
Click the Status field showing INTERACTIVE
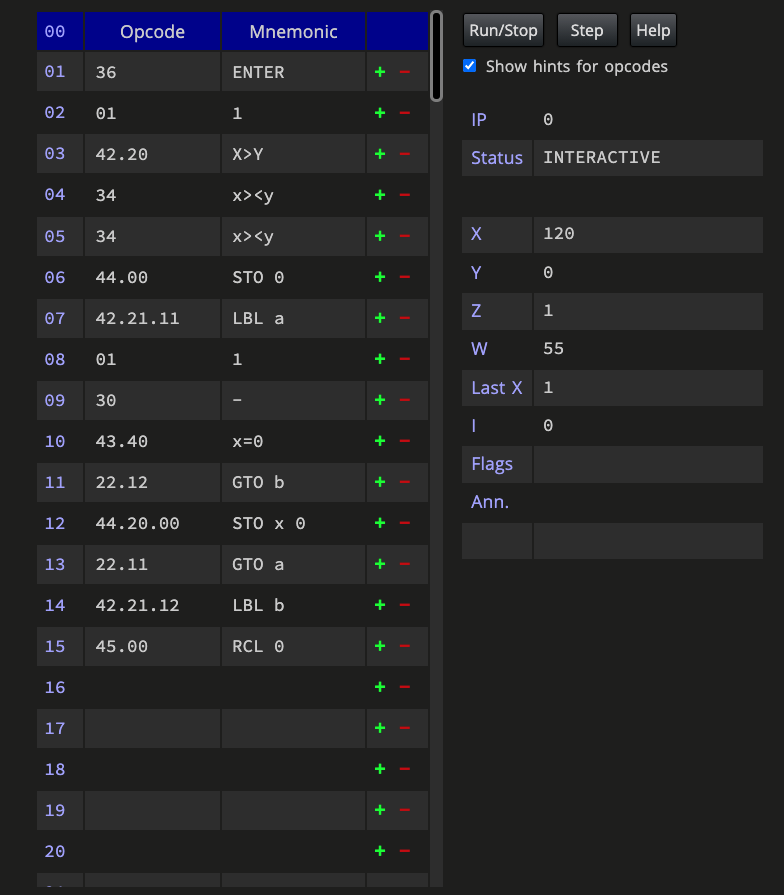648,158
